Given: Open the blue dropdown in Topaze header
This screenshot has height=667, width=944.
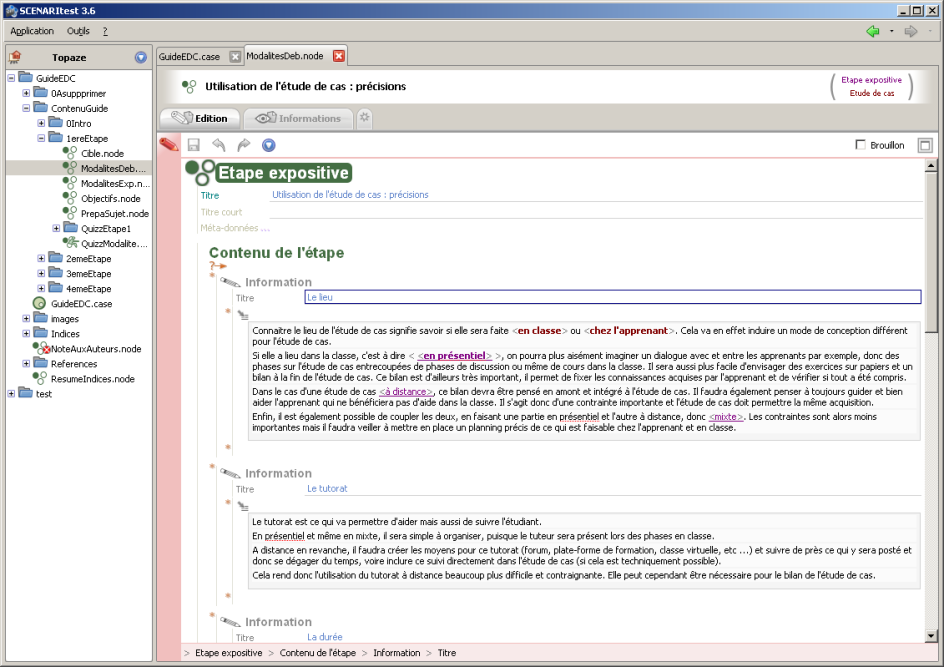Looking at the screenshot, I should [x=141, y=58].
